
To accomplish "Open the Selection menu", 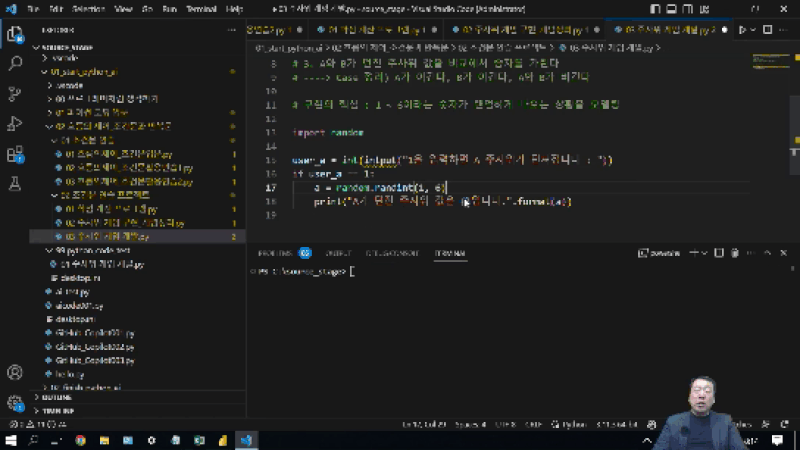I will click(x=87, y=9).
